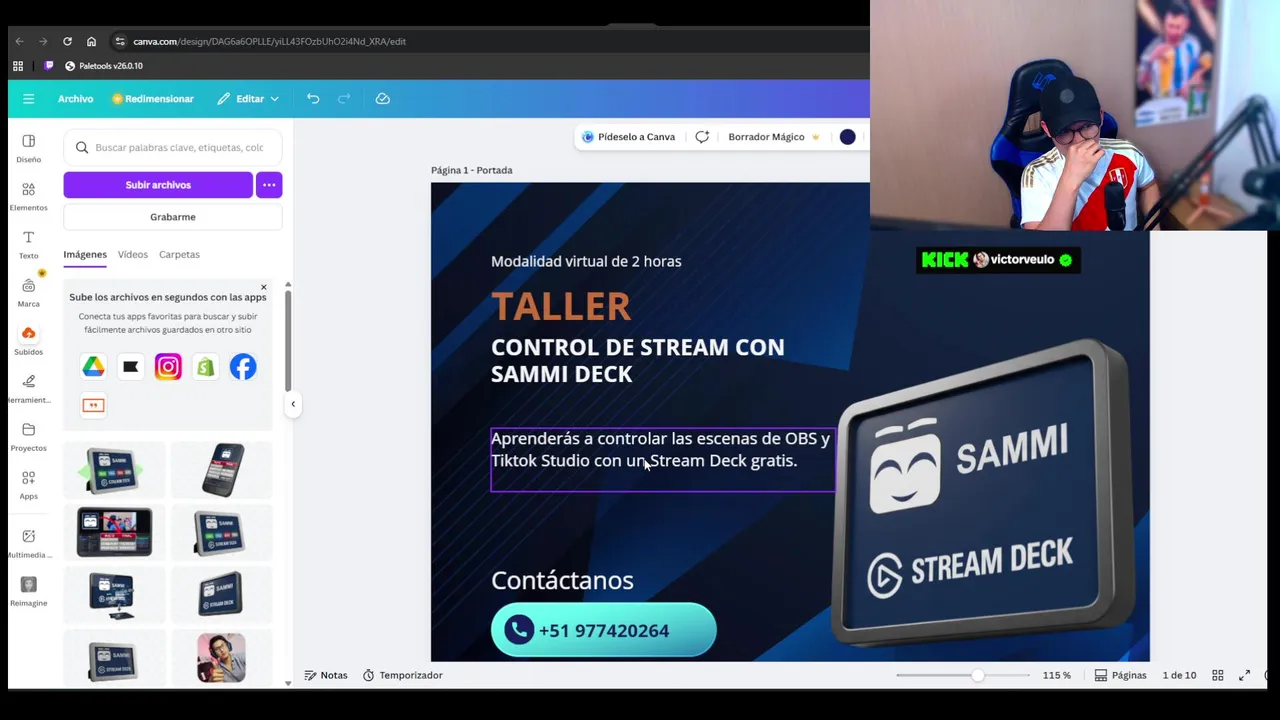
Task: Open the Marca brand panel
Action: pos(28,292)
